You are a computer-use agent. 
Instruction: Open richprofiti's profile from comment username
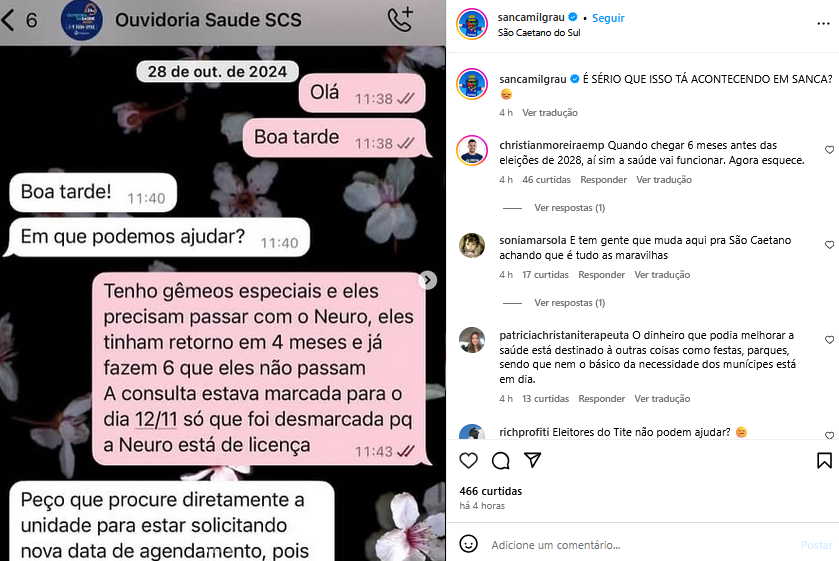click(x=524, y=432)
